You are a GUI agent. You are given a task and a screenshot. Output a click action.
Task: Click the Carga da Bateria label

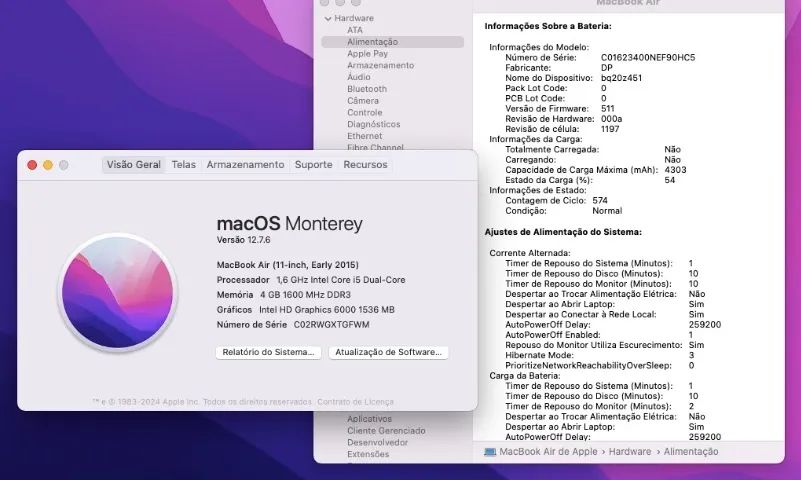[x=524, y=376]
